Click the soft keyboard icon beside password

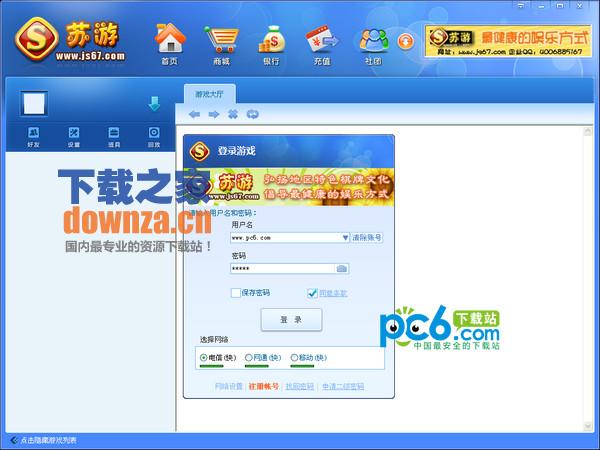[341, 268]
